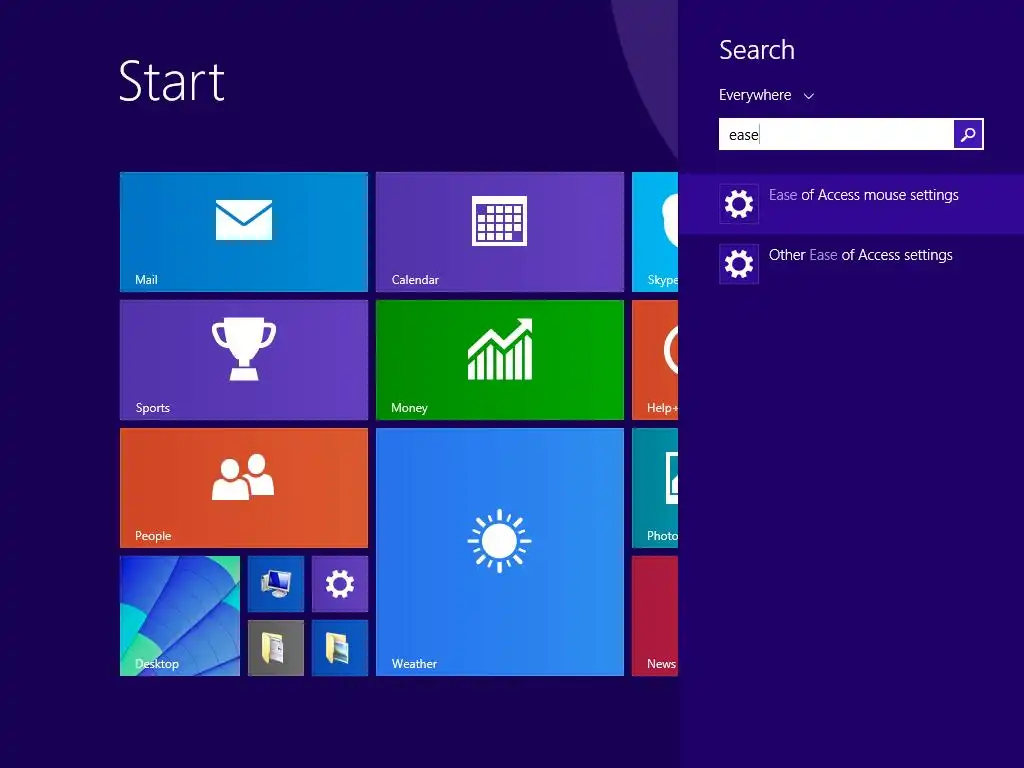Open the Sports tile with trophy

click(x=244, y=360)
